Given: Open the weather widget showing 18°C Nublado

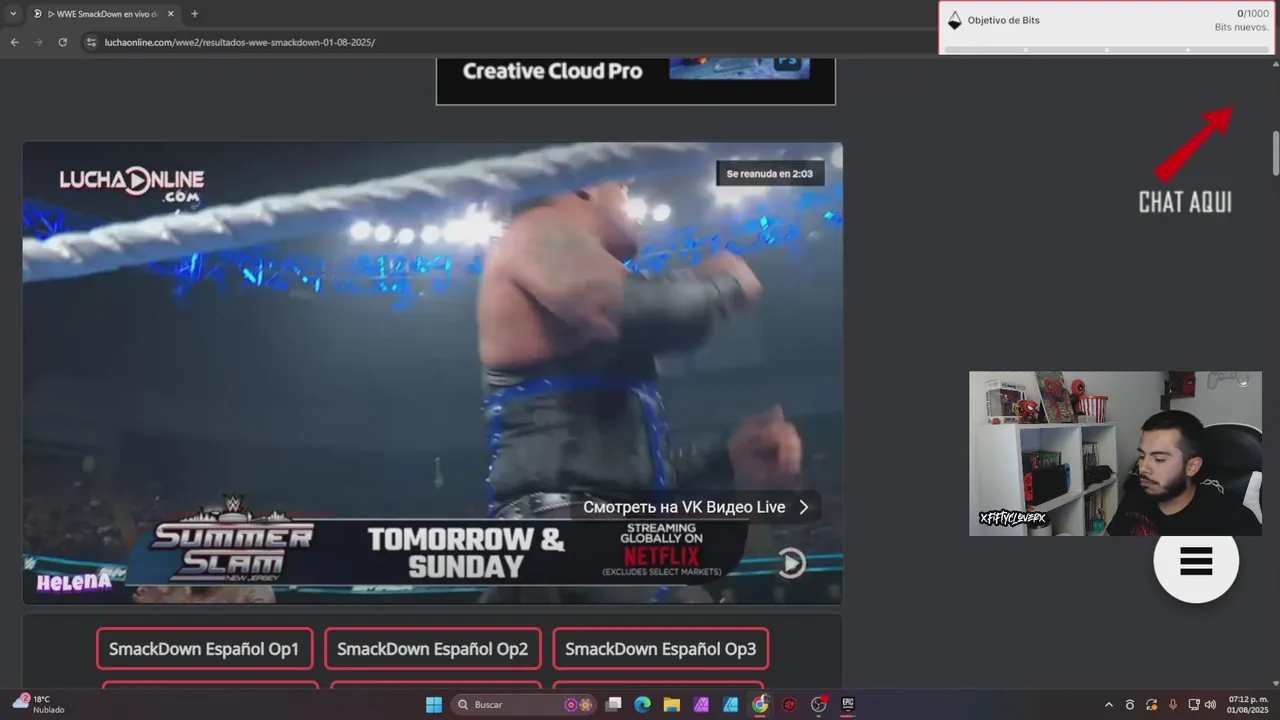Looking at the screenshot, I should click(38, 704).
